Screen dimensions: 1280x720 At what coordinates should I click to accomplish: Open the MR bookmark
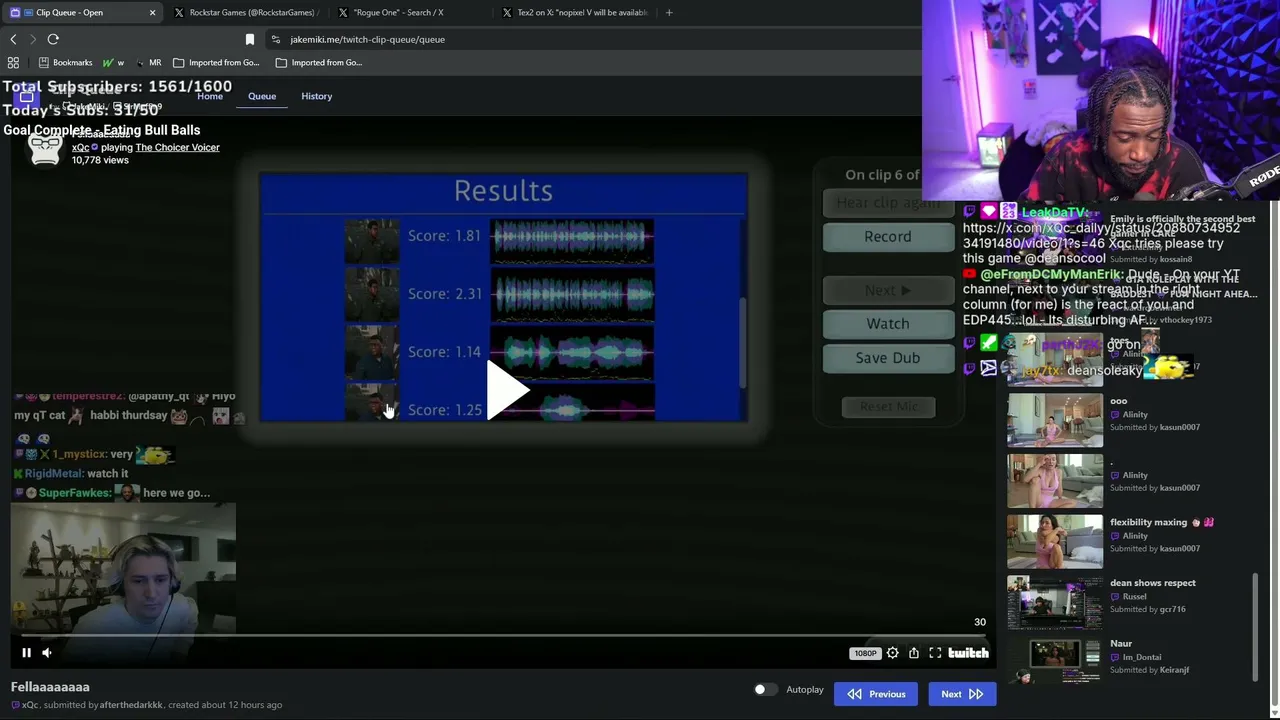click(148, 62)
